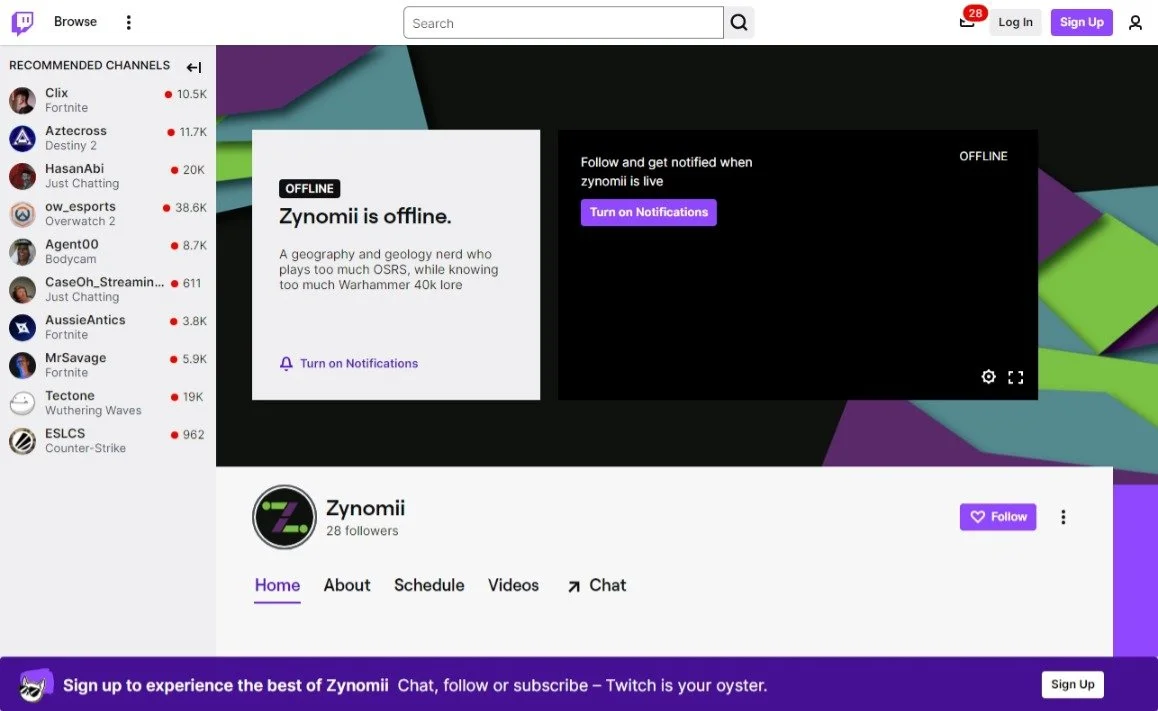The width and height of the screenshot is (1158, 711).
Task: Follow the Zynomii channel
Action: (998, 517)
